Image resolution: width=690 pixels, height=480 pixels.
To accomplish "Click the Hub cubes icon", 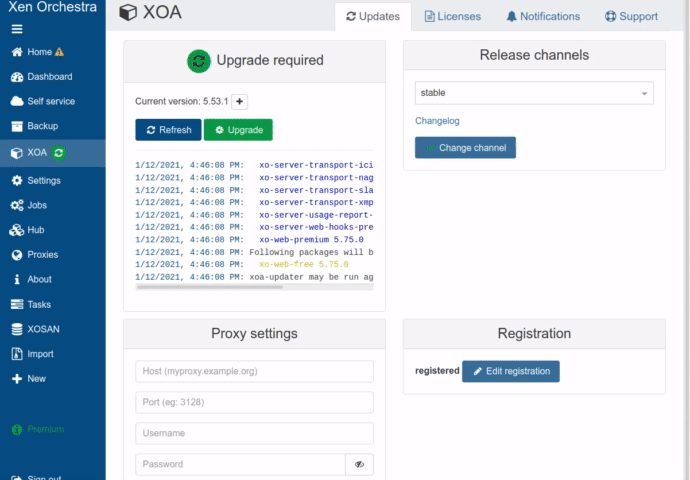I will [x=17, y=230].
